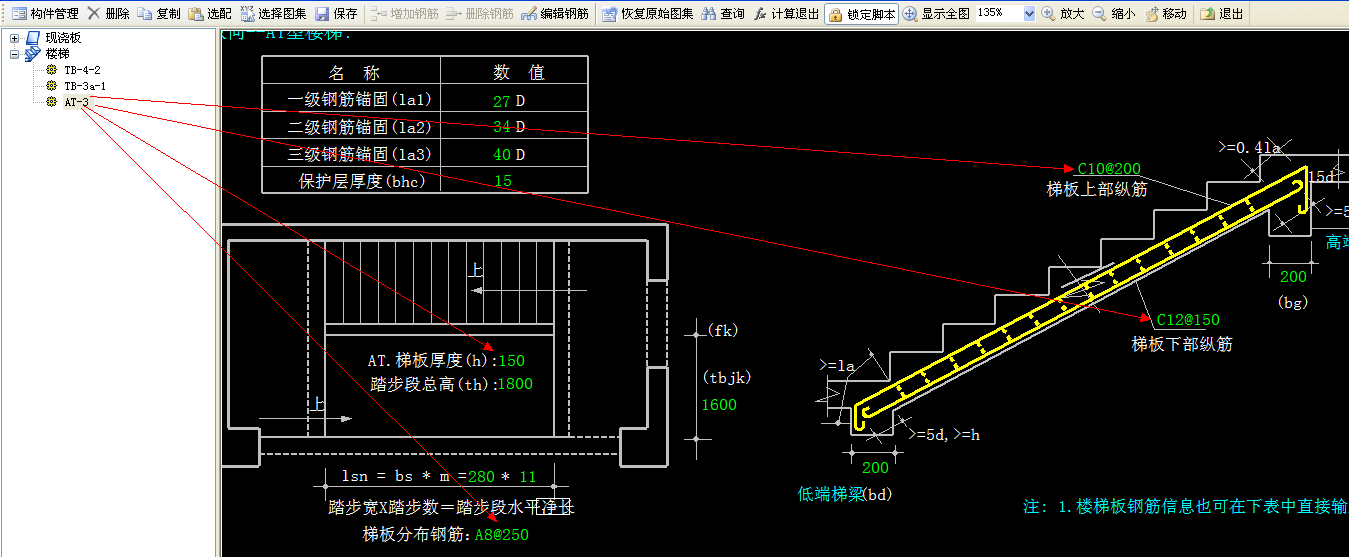Click the 三级钢筋锚固(la3) row label

coord(358,154)
